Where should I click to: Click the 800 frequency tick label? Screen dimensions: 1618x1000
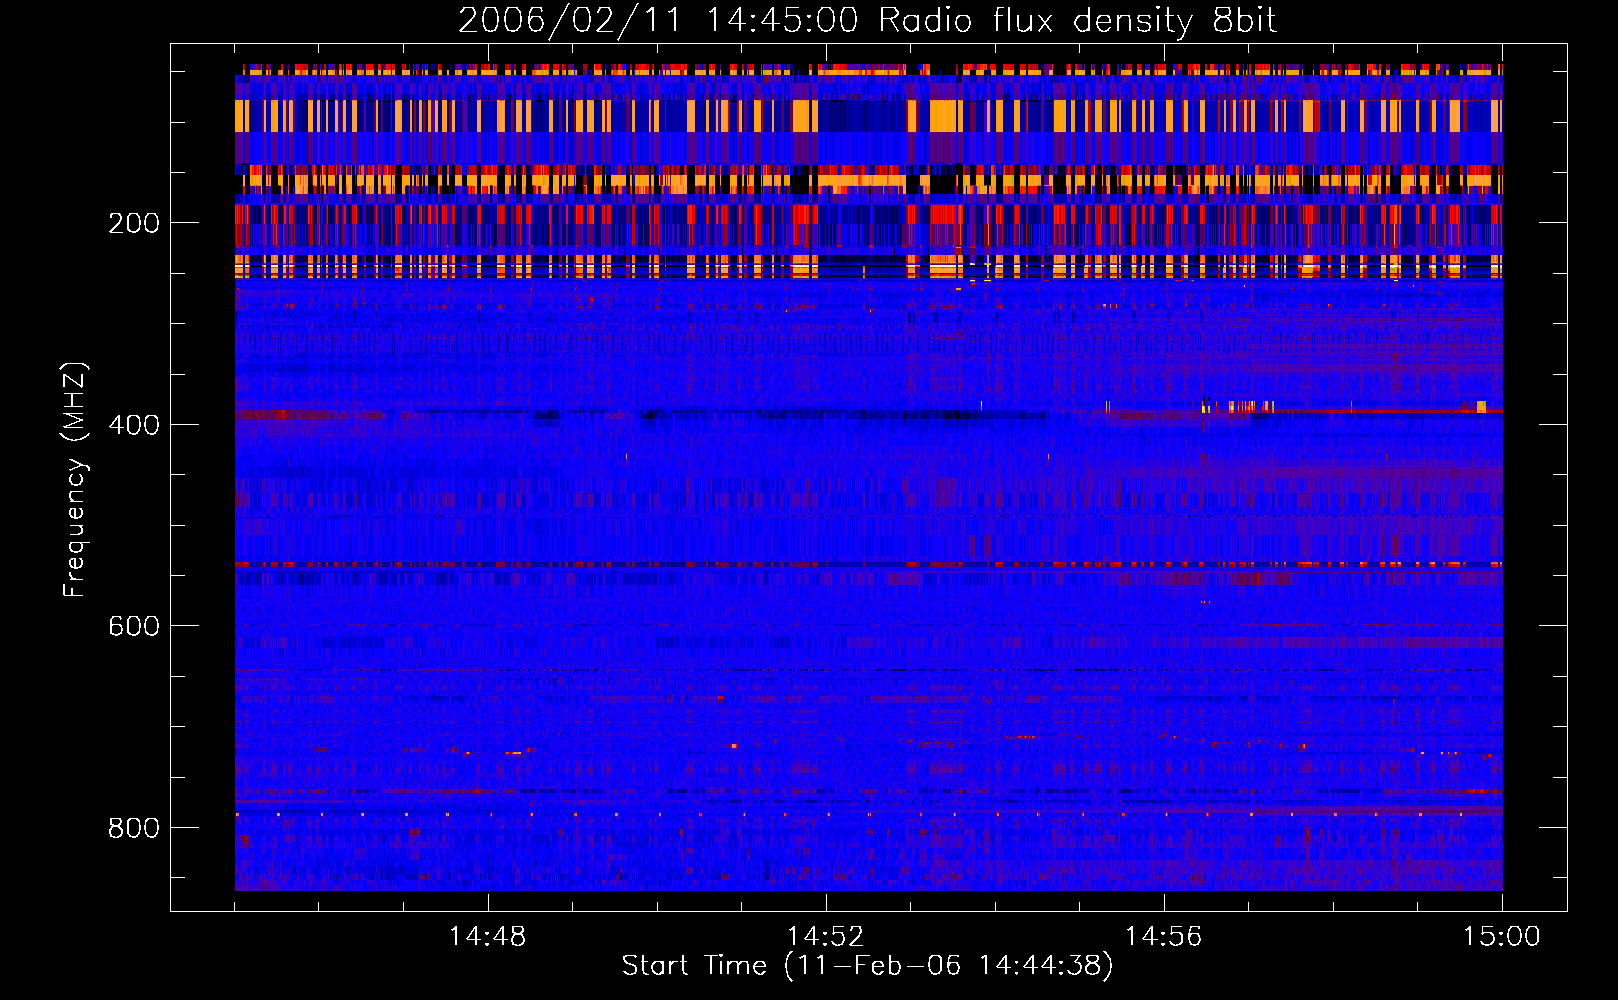134,828
